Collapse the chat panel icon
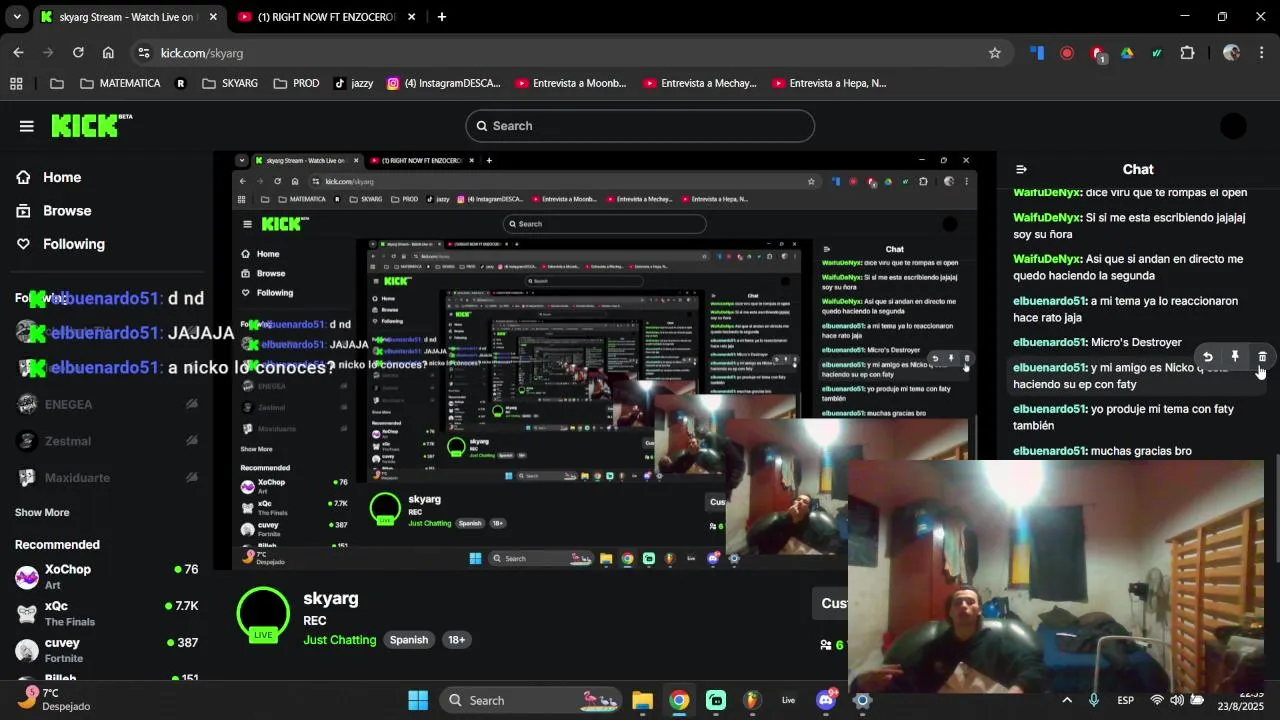 [1021, 170]
